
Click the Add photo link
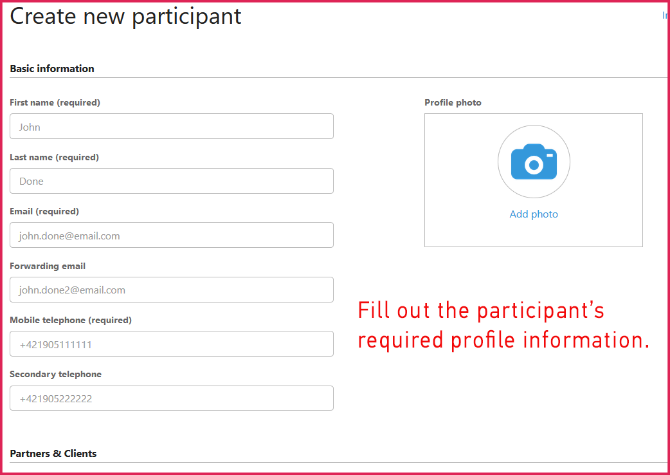tap(533, 214)
